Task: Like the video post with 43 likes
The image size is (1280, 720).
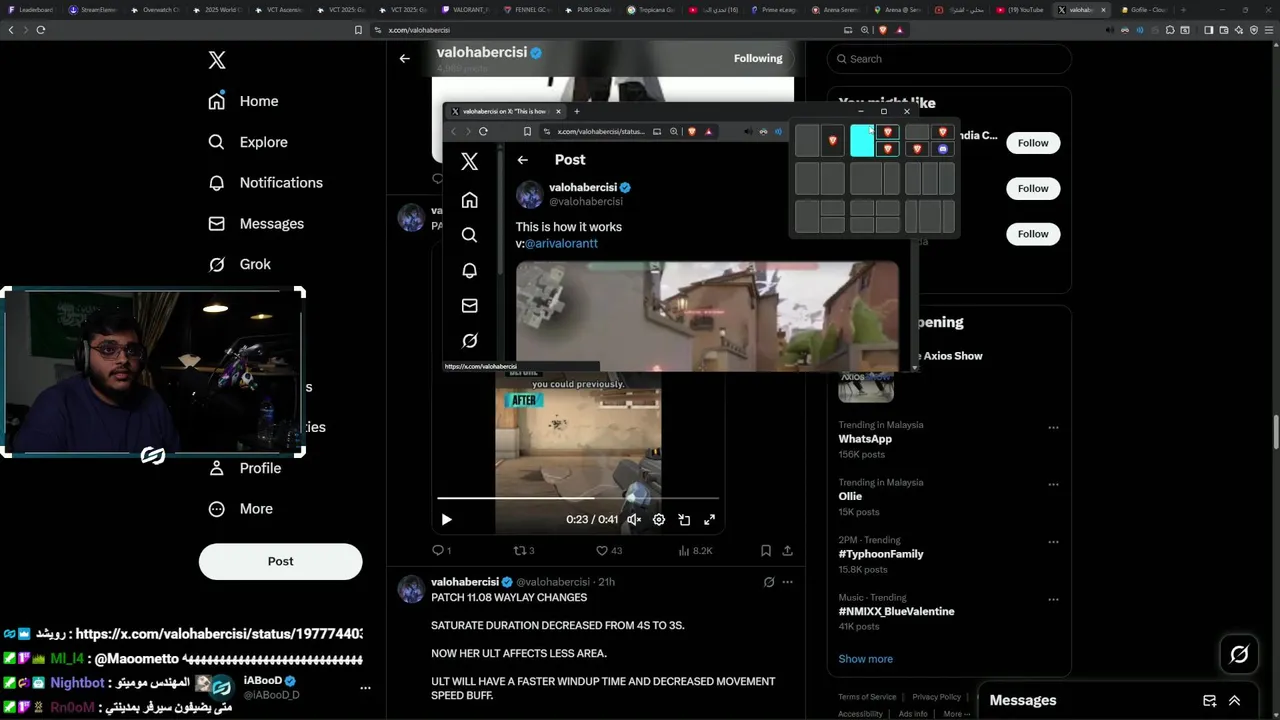Action: (609, 551)
